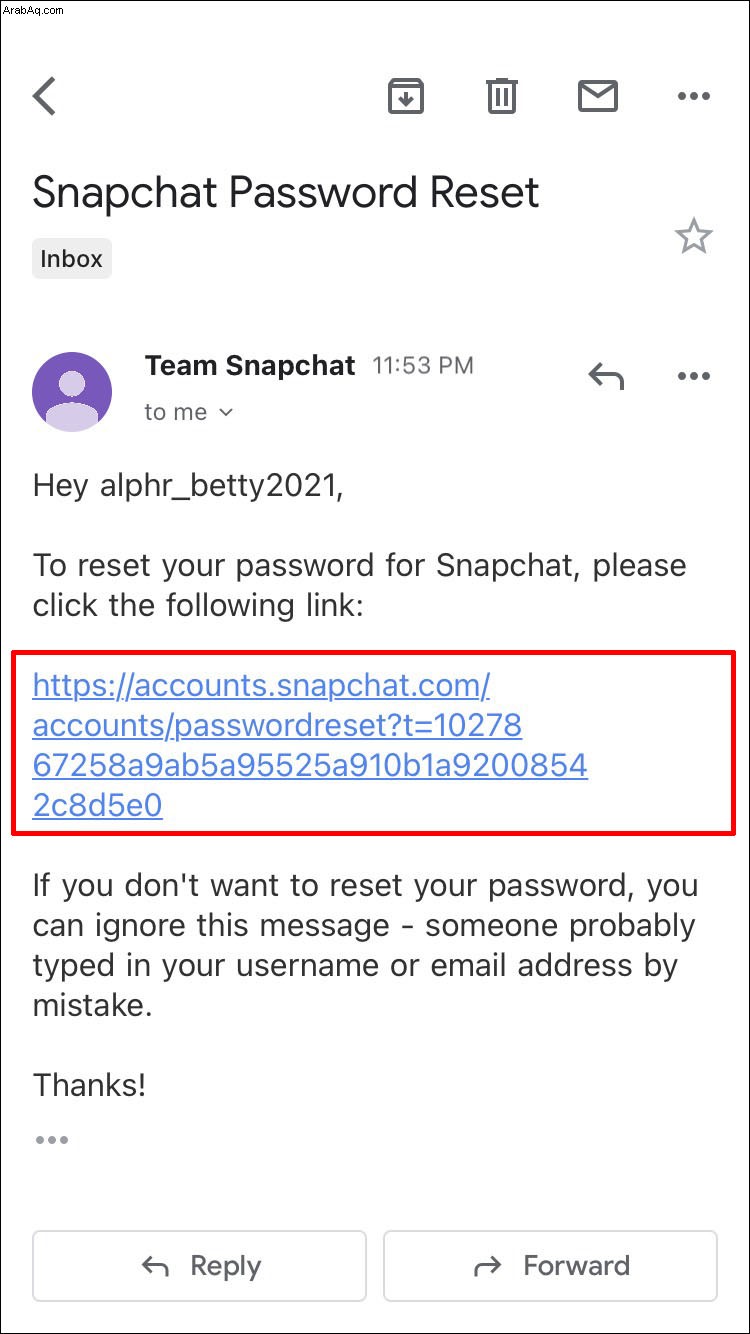Show trimmed content via the three dots
This screenshot has height=1334, width=750.
click(51, 1139)
